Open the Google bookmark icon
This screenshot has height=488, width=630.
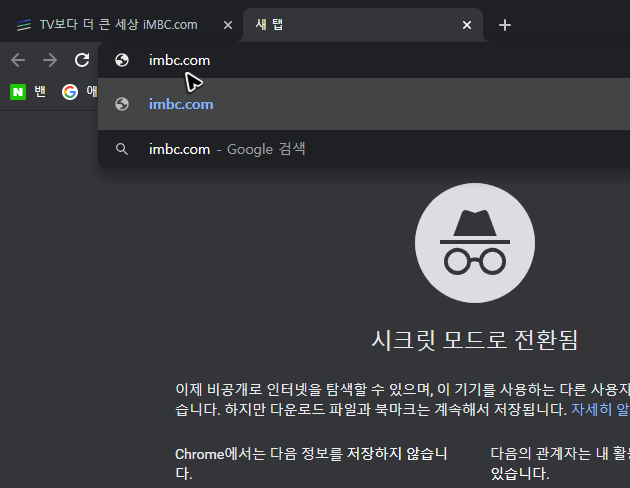click(x=70, y=92)
